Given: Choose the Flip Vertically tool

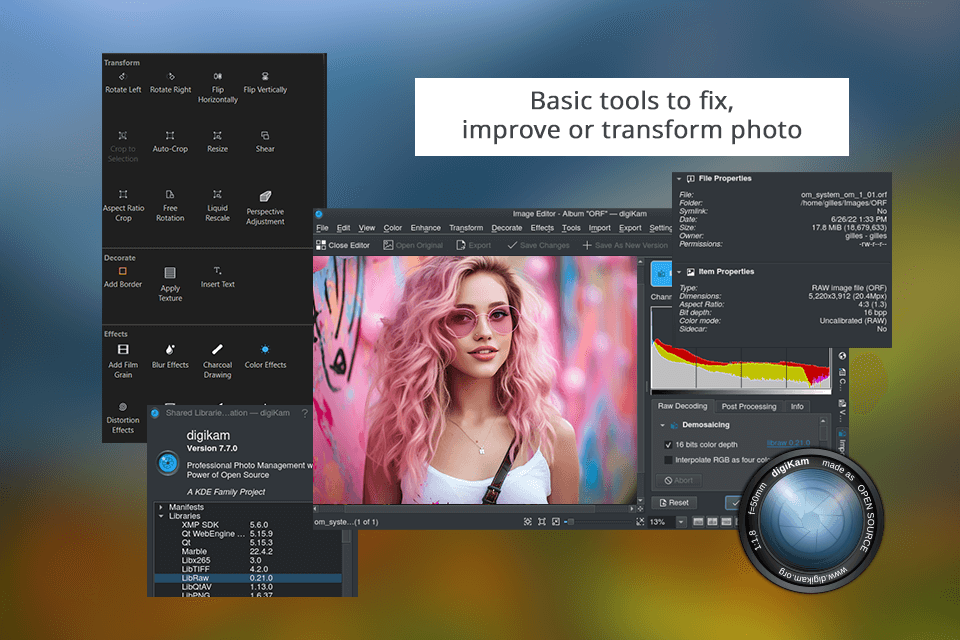Looking at the screenshot, I should click(265, 83).
